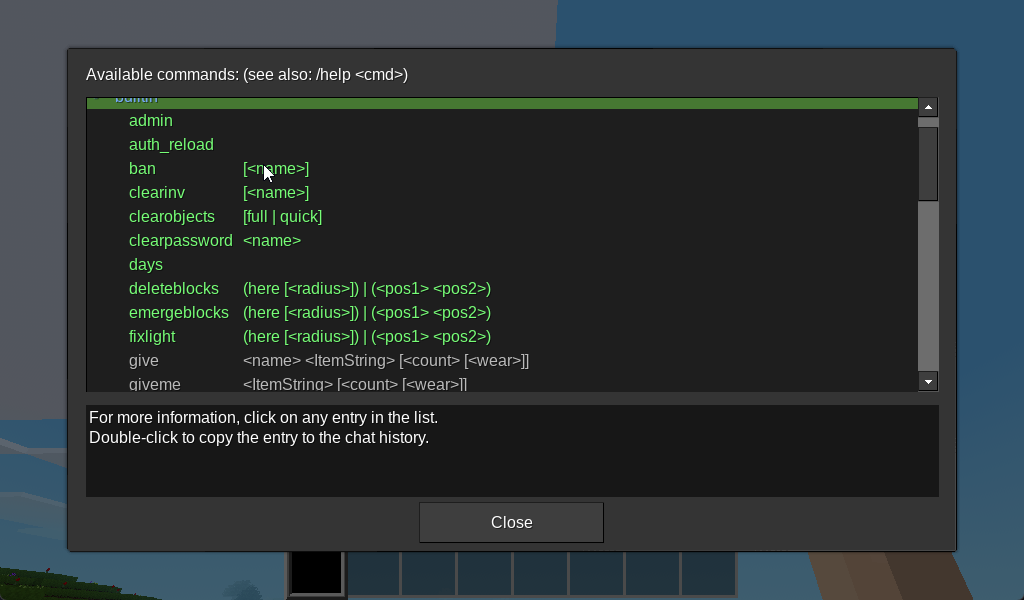Viewport: 1024px width, 600px height.
Task: Select the give command entry
Action: point(502,360)
